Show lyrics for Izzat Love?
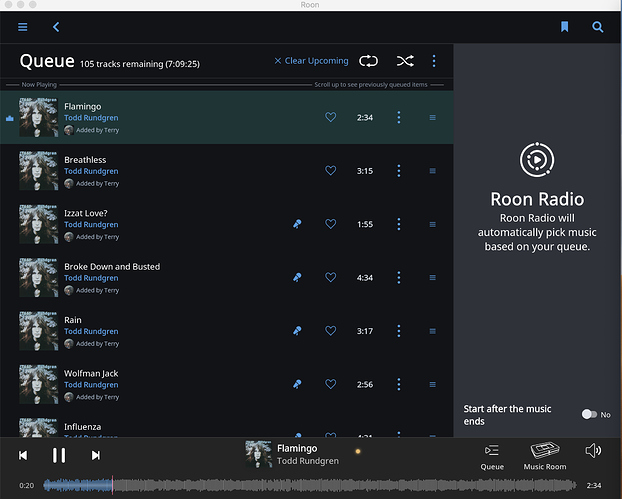 [297, 224]
